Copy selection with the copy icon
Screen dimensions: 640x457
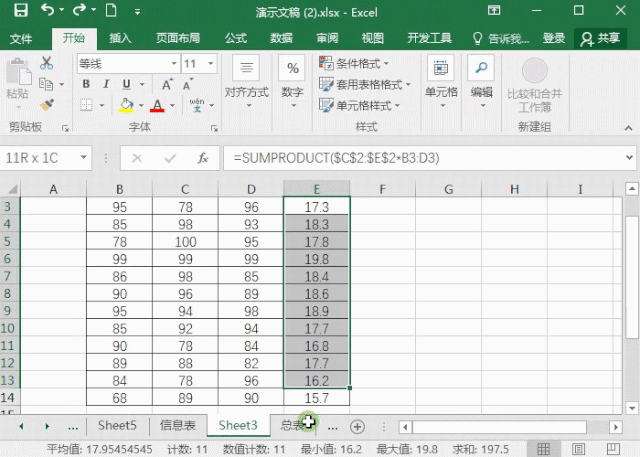click(46, 84)
